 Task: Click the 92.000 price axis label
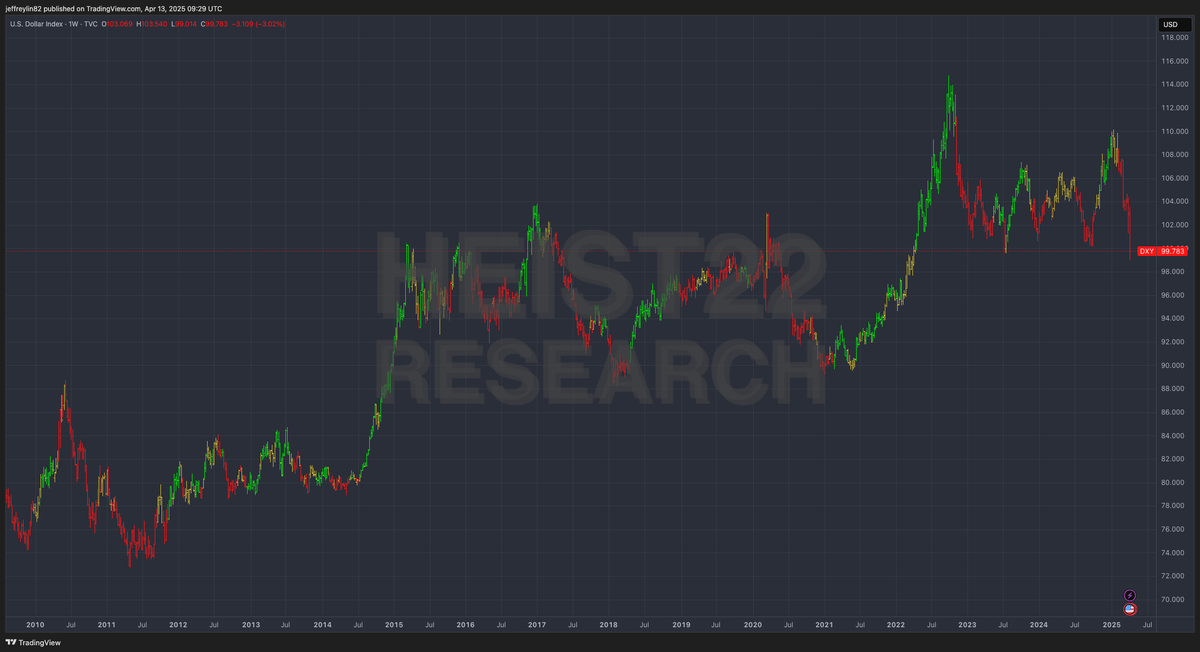[x=1172, y=342]
